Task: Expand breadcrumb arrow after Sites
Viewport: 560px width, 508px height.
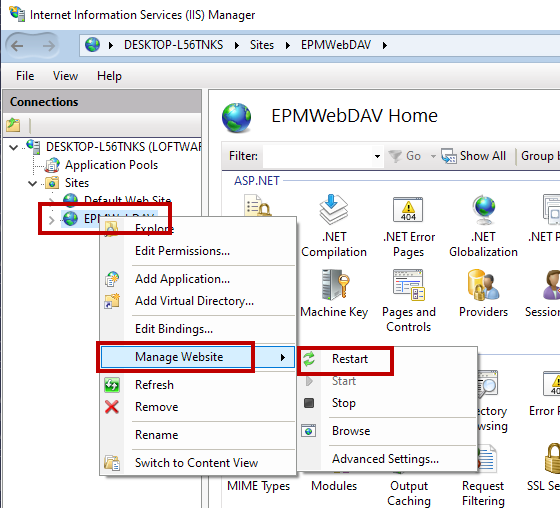Action: [x=288, y=45]
